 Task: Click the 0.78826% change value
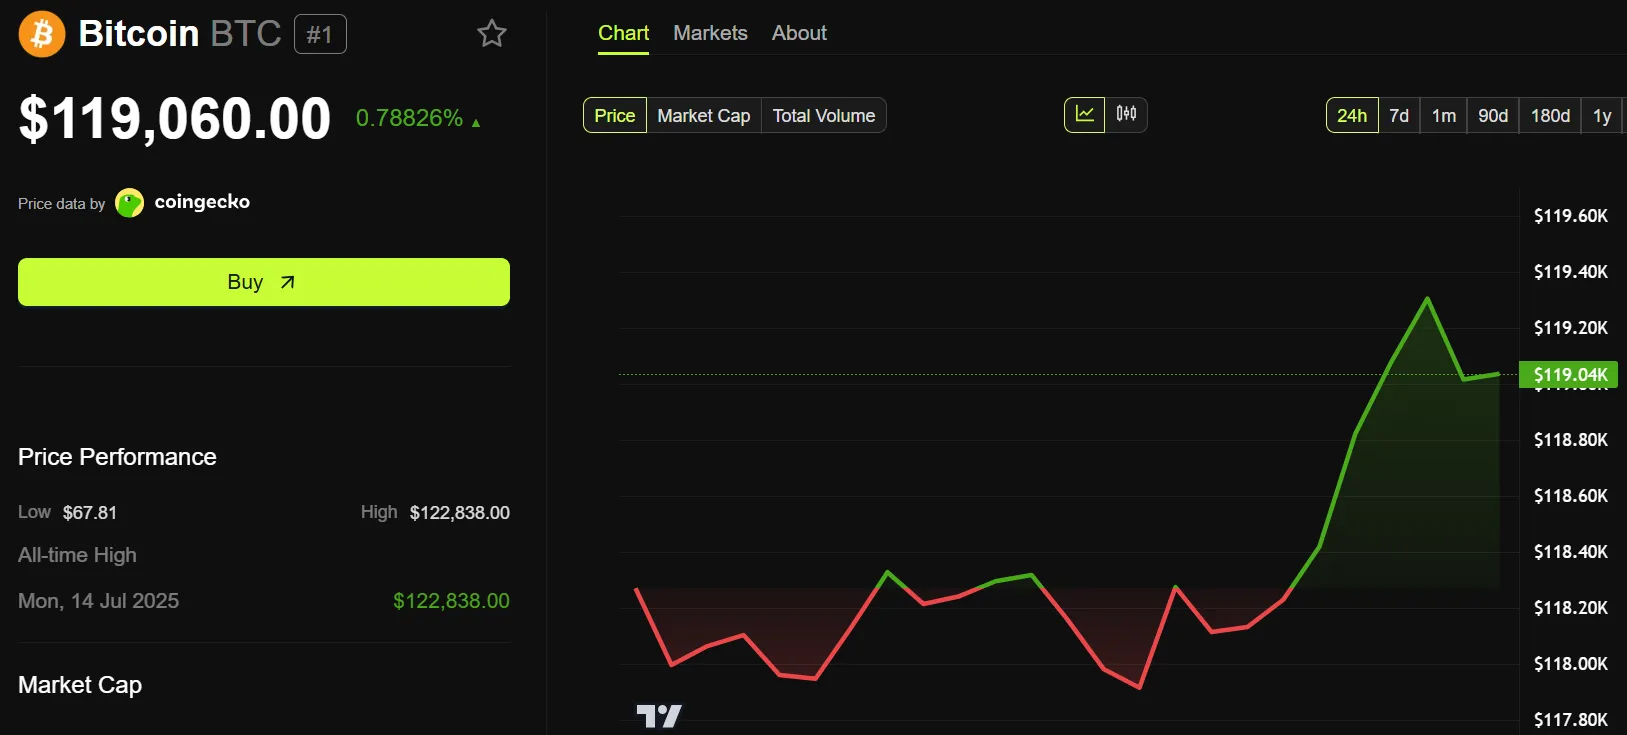coord(409,118)
